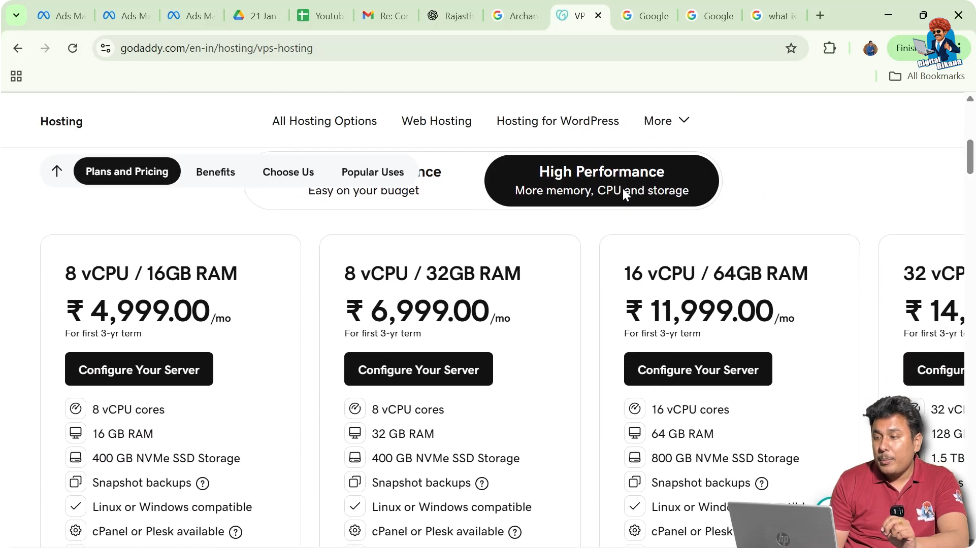The image size is (979, 548).
Task: Click the browser back arrow
Action: pyautogui.click(x=17, y=48)
